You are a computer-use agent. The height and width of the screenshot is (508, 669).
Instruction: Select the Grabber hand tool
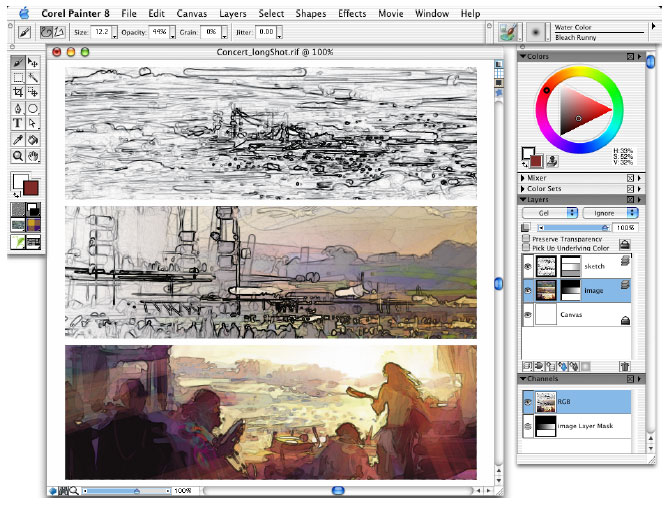[33, 156]
